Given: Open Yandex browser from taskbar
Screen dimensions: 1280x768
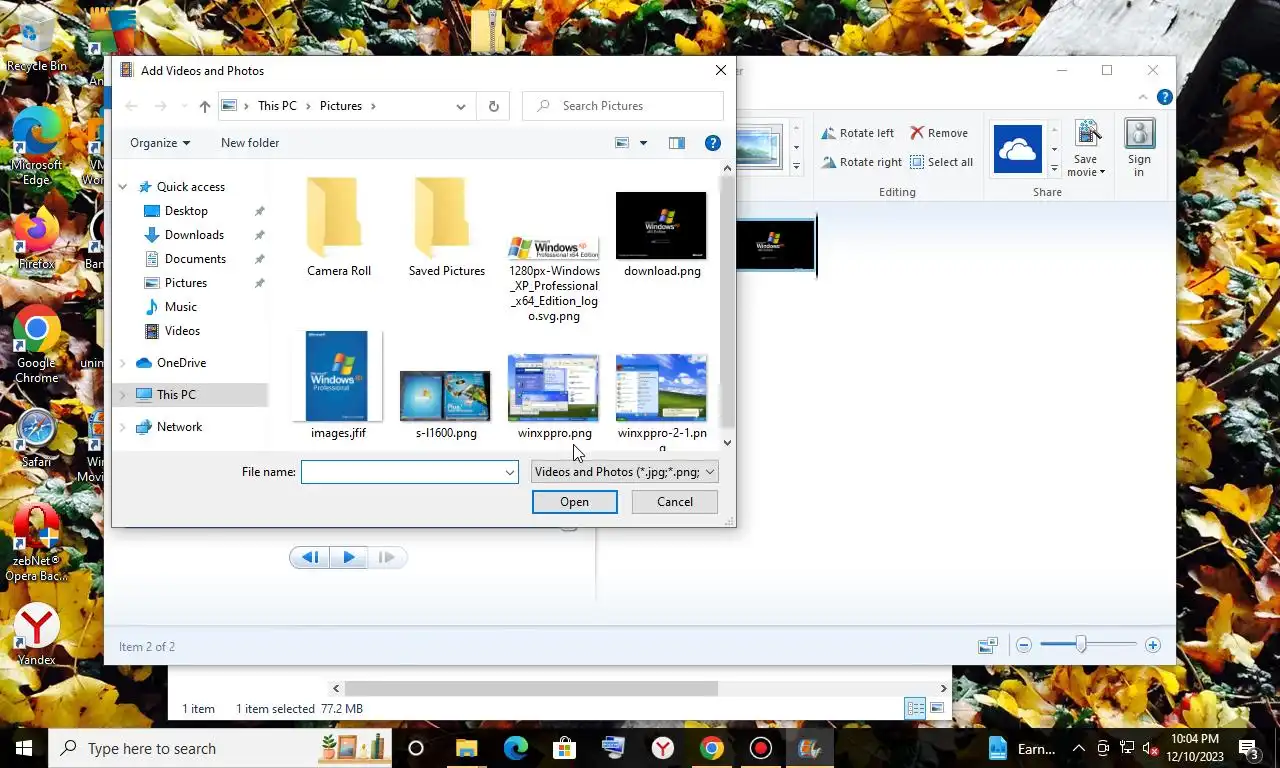Looking at the screenshot, I should pyautogui.click(x=663, y=748).
